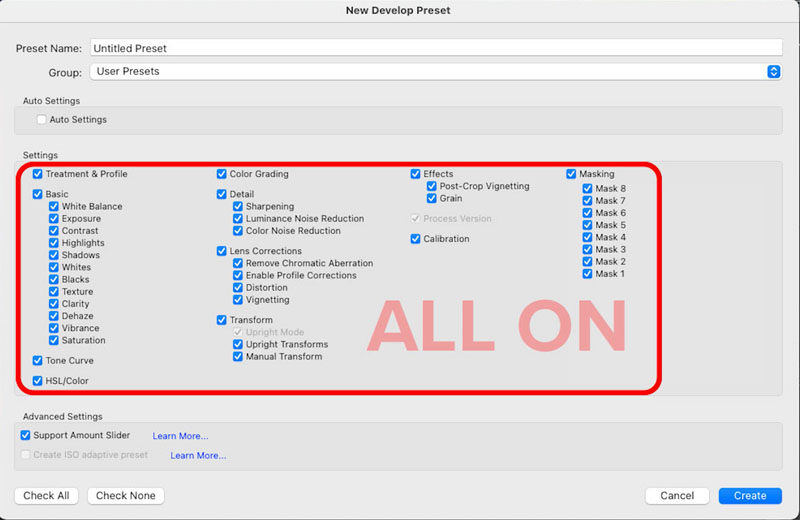Uncheck Tone Curve
Viewport: 800px width, 520px height.
pyautogui.click(x=37, y=360)
